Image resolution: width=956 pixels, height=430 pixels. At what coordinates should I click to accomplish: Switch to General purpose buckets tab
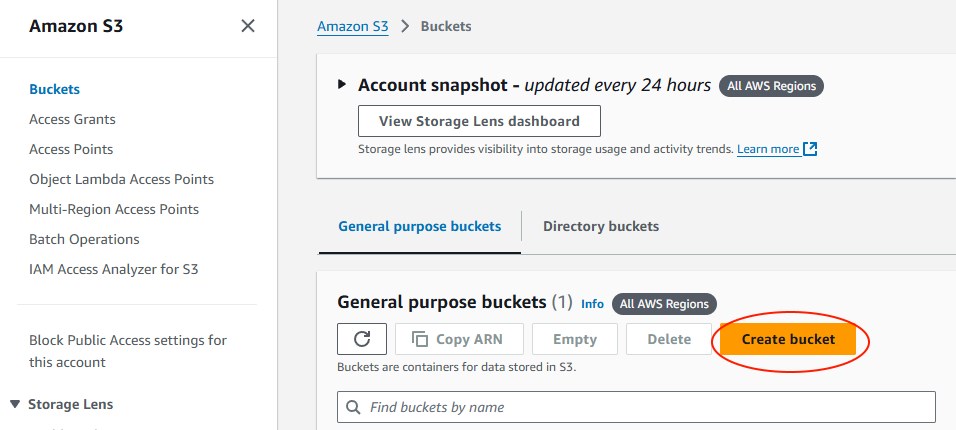419,226
